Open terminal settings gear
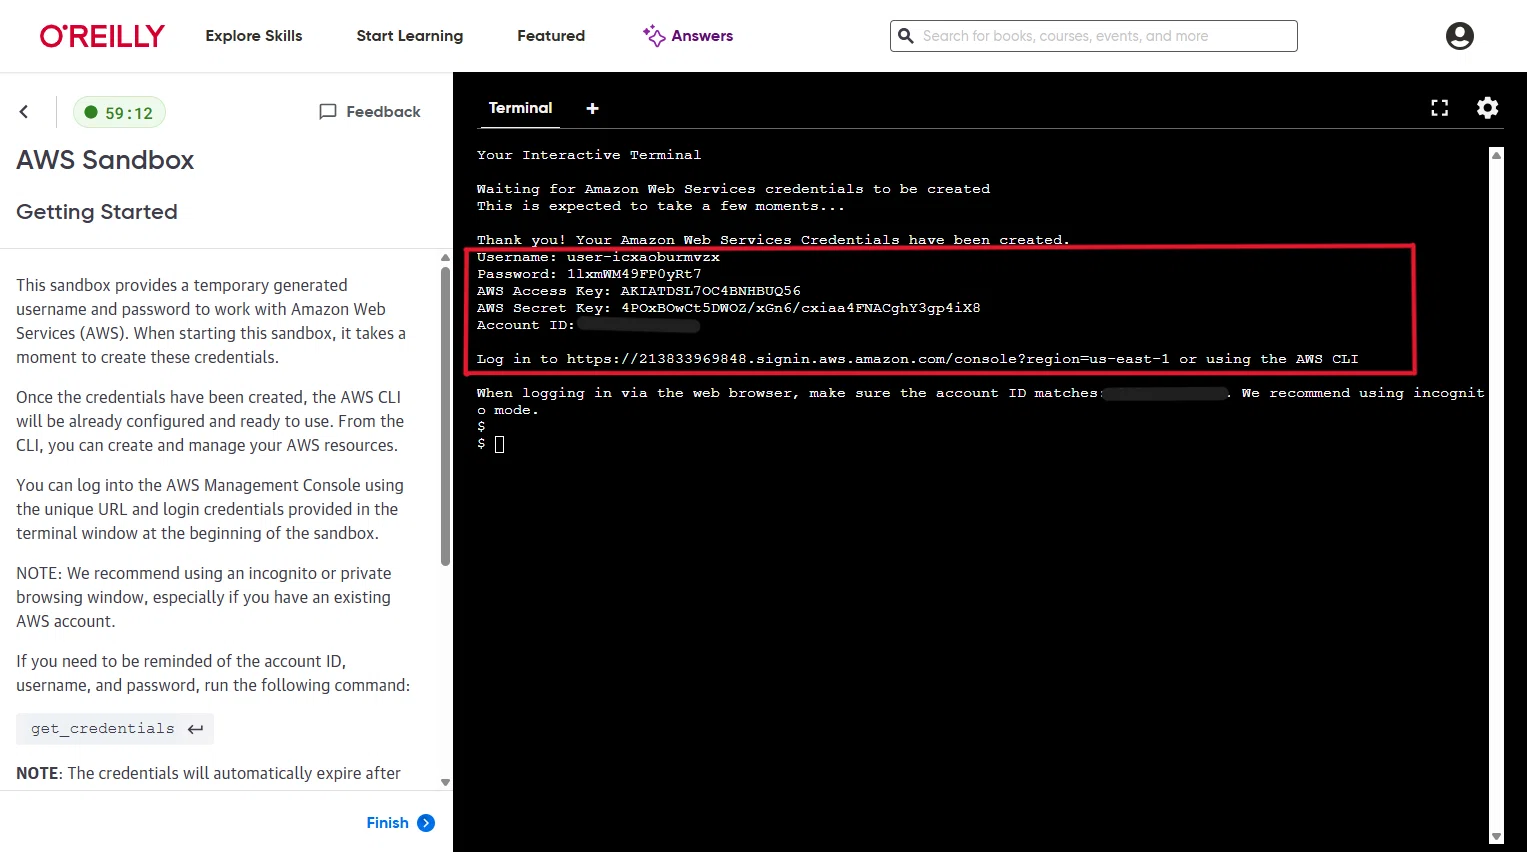This screenshot has height=852, width=1527. coord(1488,108)
